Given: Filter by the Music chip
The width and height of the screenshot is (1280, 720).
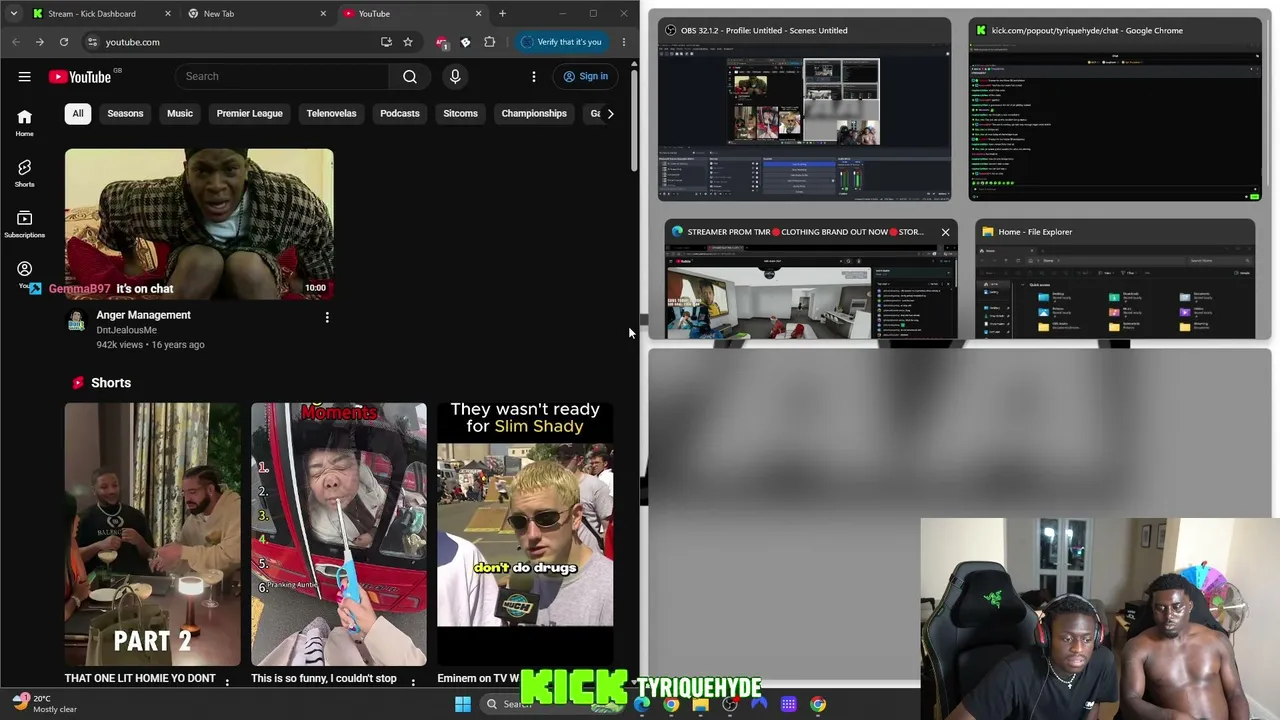Looking at the screenshot, I should tap(180, 113).
